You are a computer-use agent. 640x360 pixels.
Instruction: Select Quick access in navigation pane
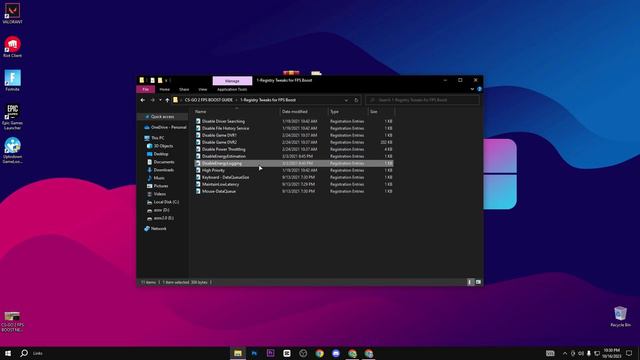[x=162, y=117]
